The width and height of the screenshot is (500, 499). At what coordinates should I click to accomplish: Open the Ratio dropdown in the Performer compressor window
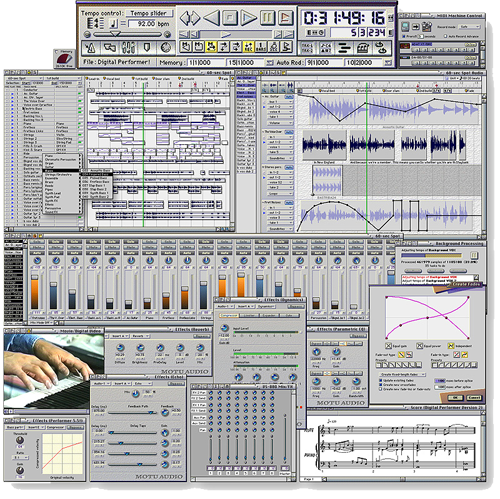coord(20,458)
